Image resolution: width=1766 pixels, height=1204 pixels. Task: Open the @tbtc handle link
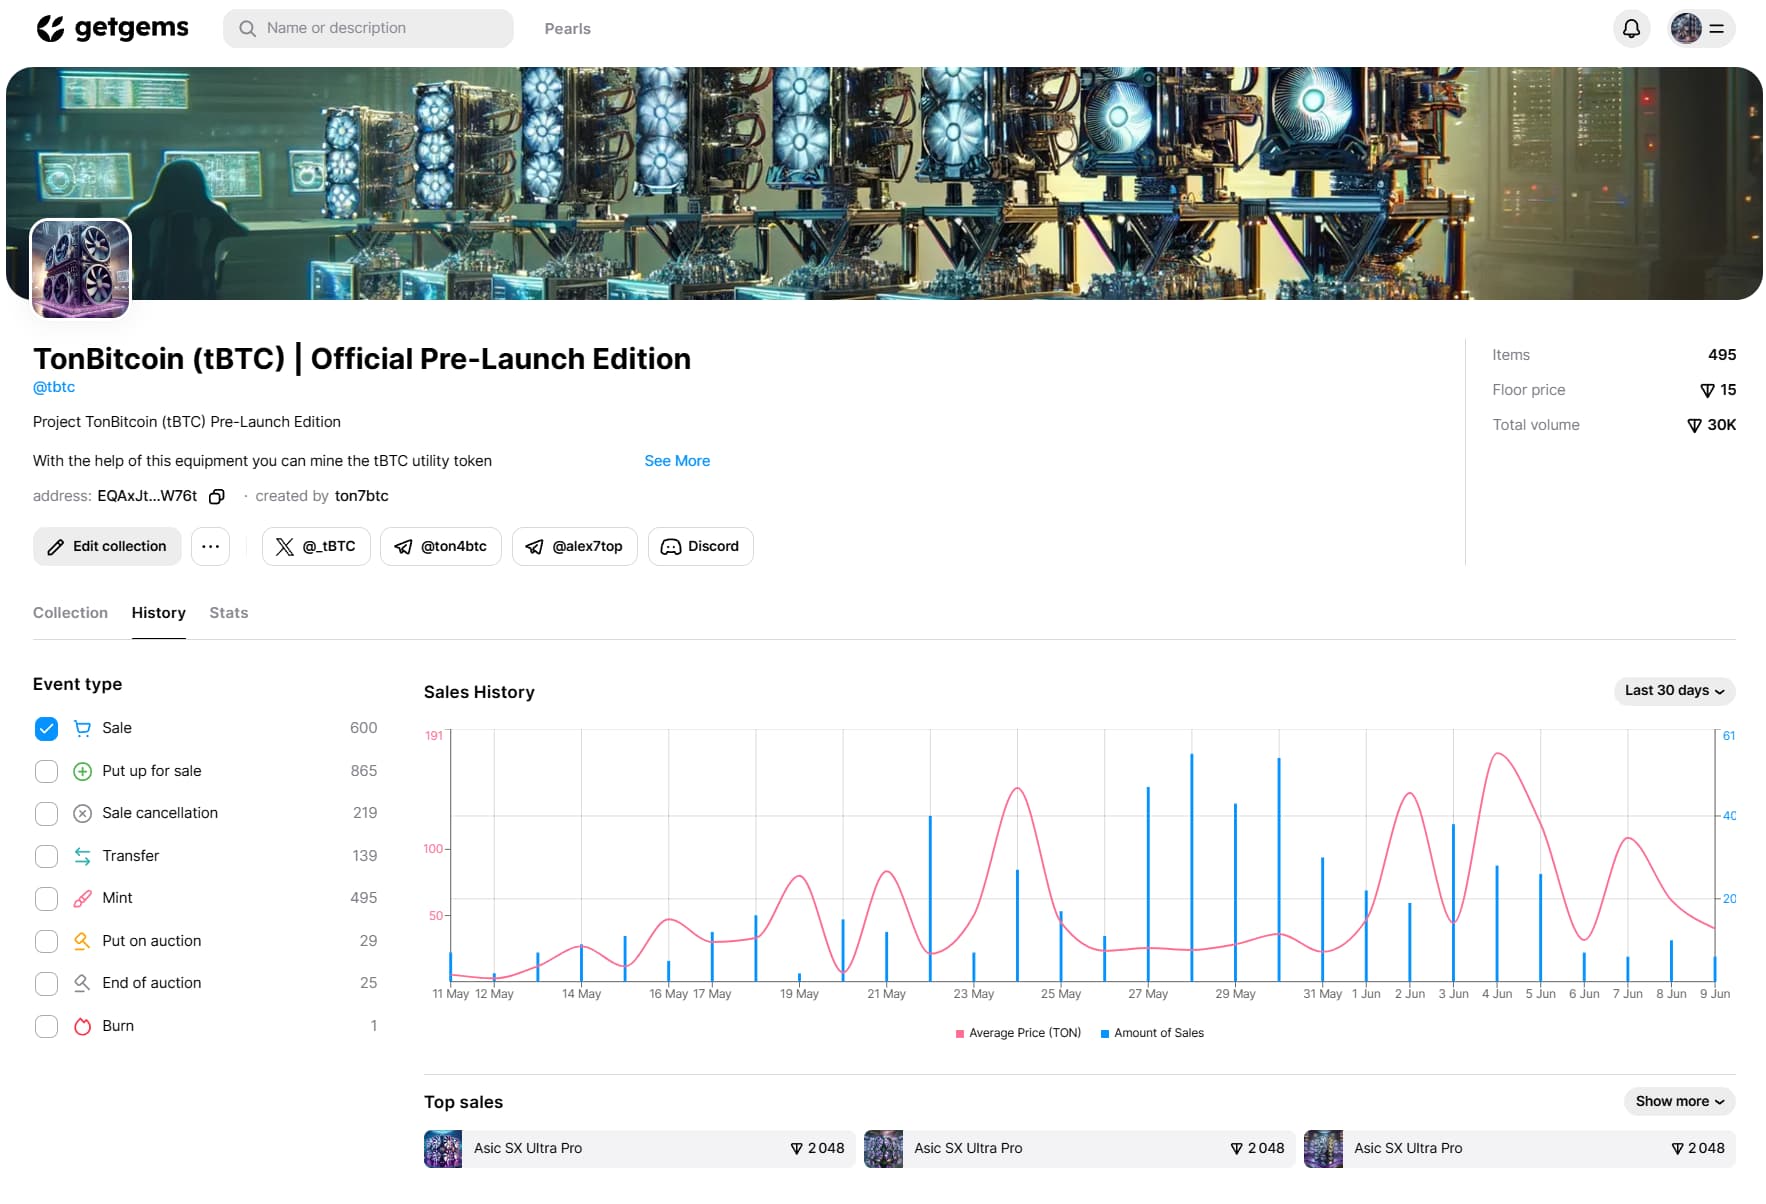54,387
